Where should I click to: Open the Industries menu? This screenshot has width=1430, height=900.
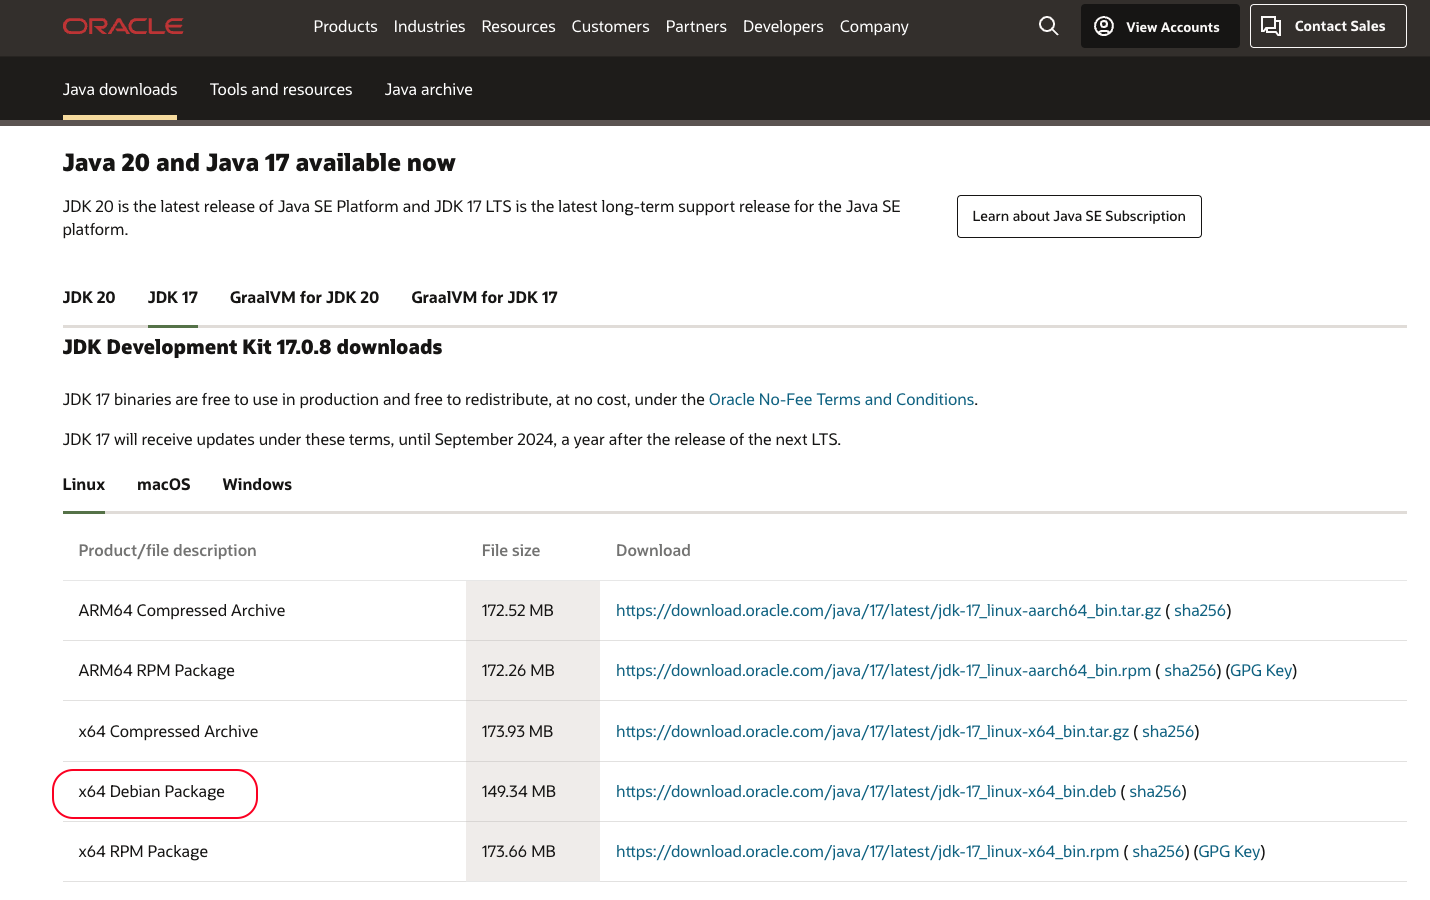(429, 26)
